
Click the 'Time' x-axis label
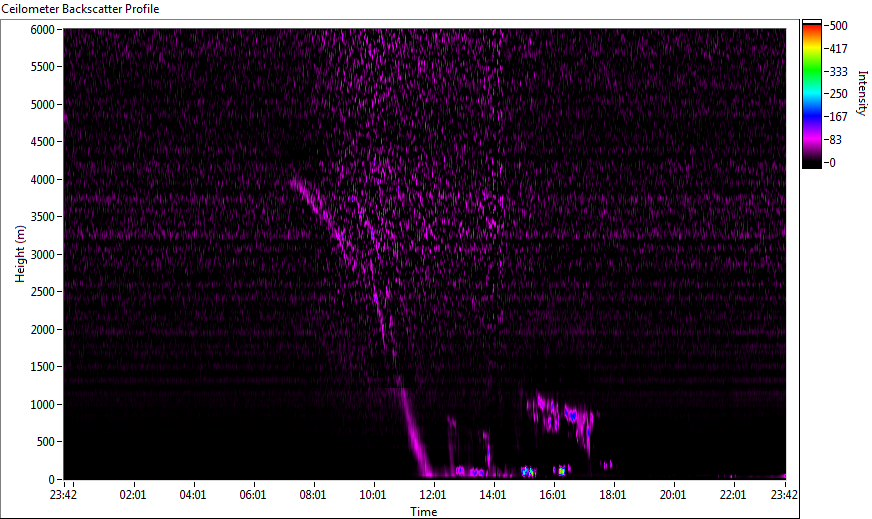coord(424,512)
